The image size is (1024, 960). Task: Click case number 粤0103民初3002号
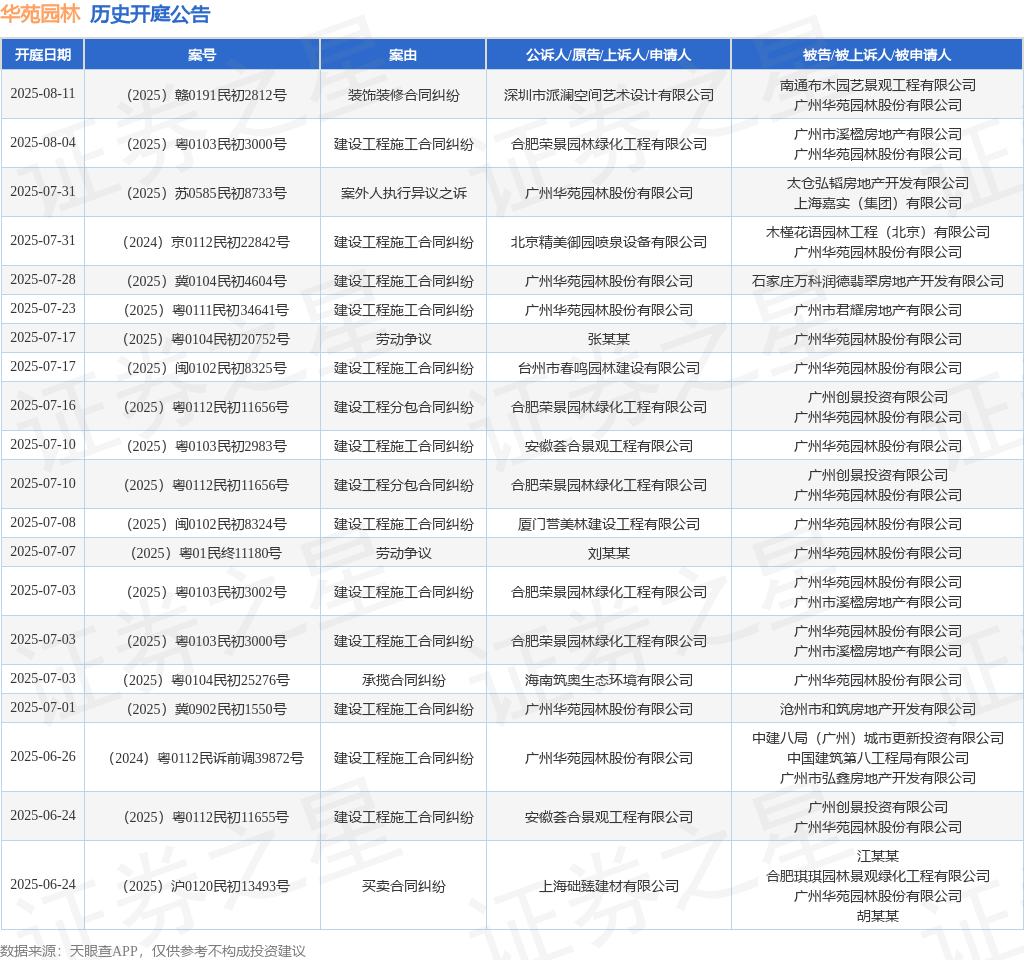(x=206, y=592)
